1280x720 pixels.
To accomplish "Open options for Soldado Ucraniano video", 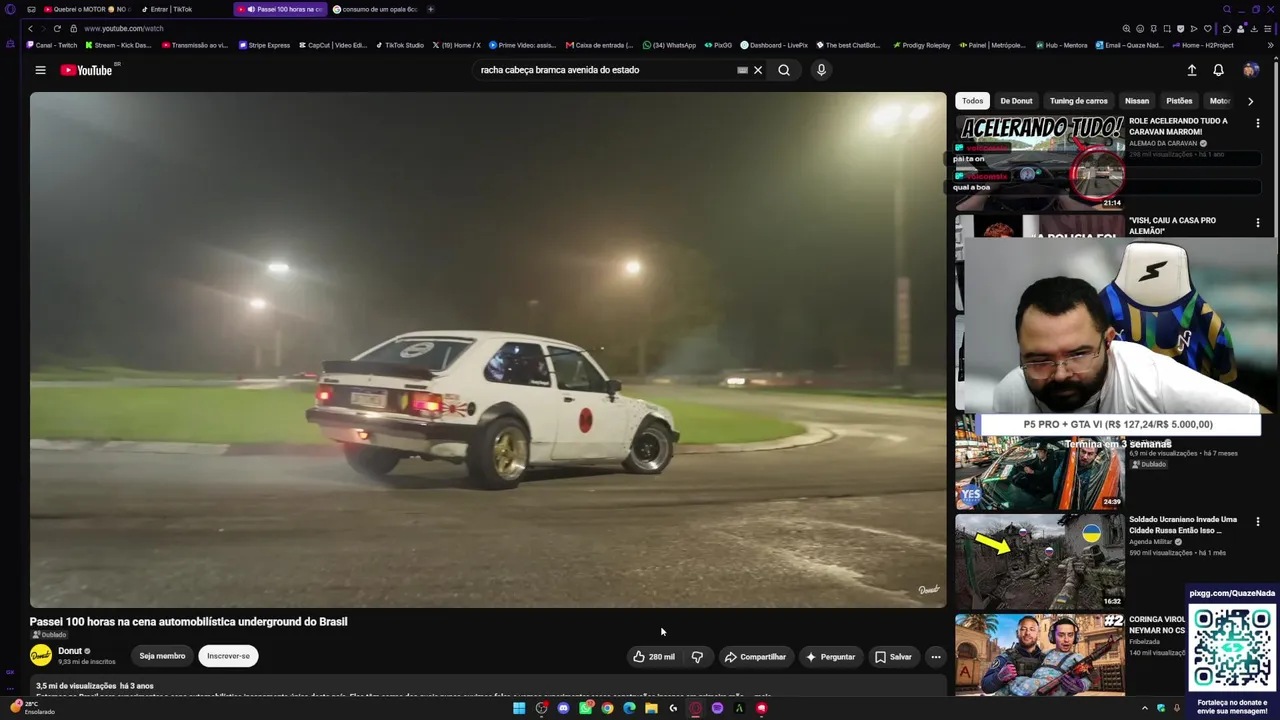I will [x=1258, y=521].
